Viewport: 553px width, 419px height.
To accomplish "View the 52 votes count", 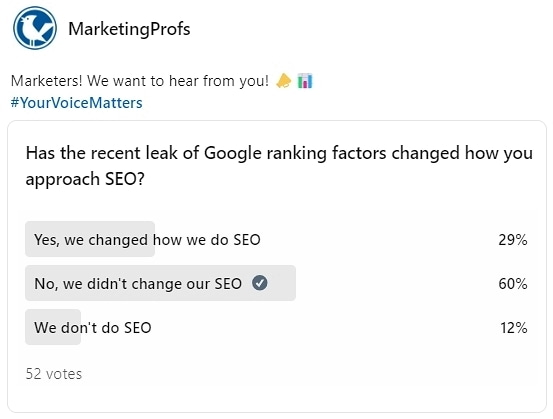I will [x=54, y=374].
